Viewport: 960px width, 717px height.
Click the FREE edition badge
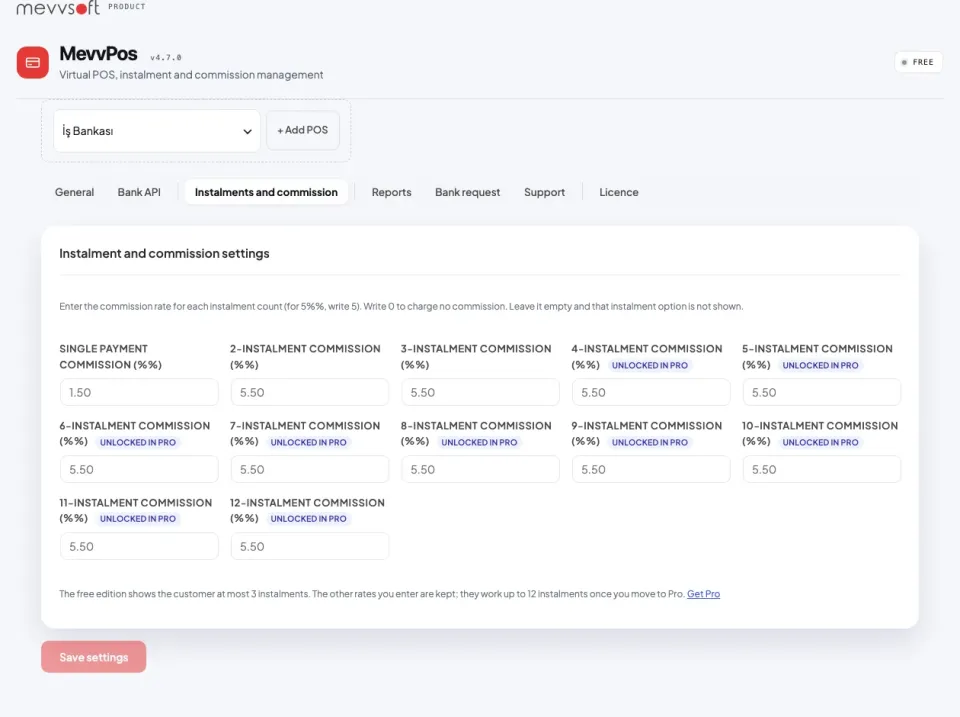tap(918, 62)
